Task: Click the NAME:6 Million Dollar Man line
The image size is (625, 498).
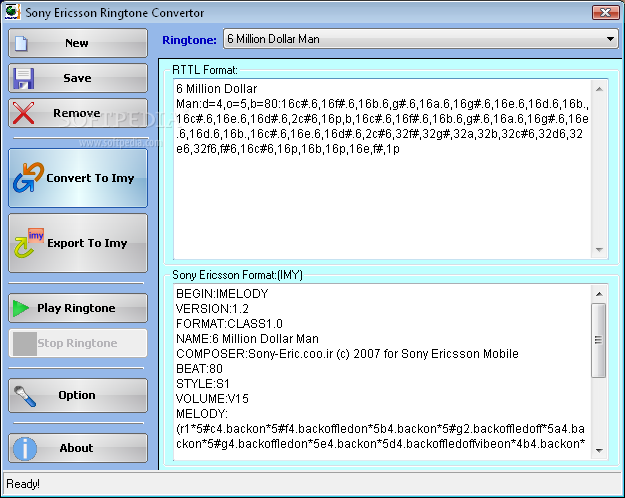Action: [247, 339]
